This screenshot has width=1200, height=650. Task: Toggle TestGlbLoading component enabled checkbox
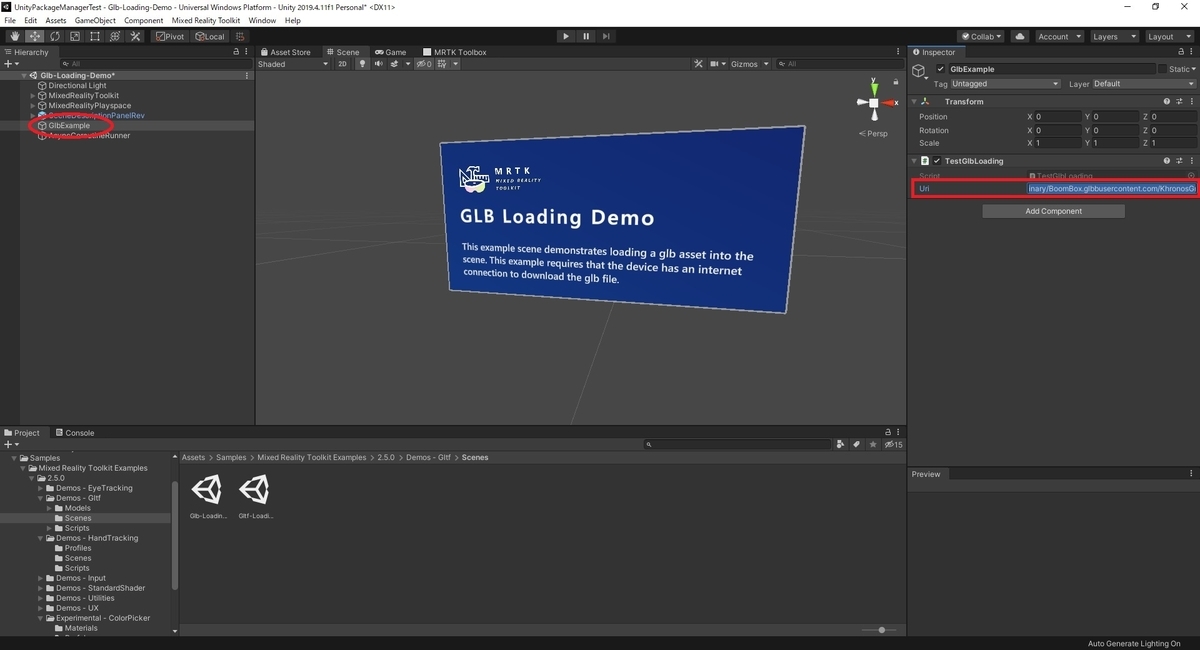[x=939, y=161]
